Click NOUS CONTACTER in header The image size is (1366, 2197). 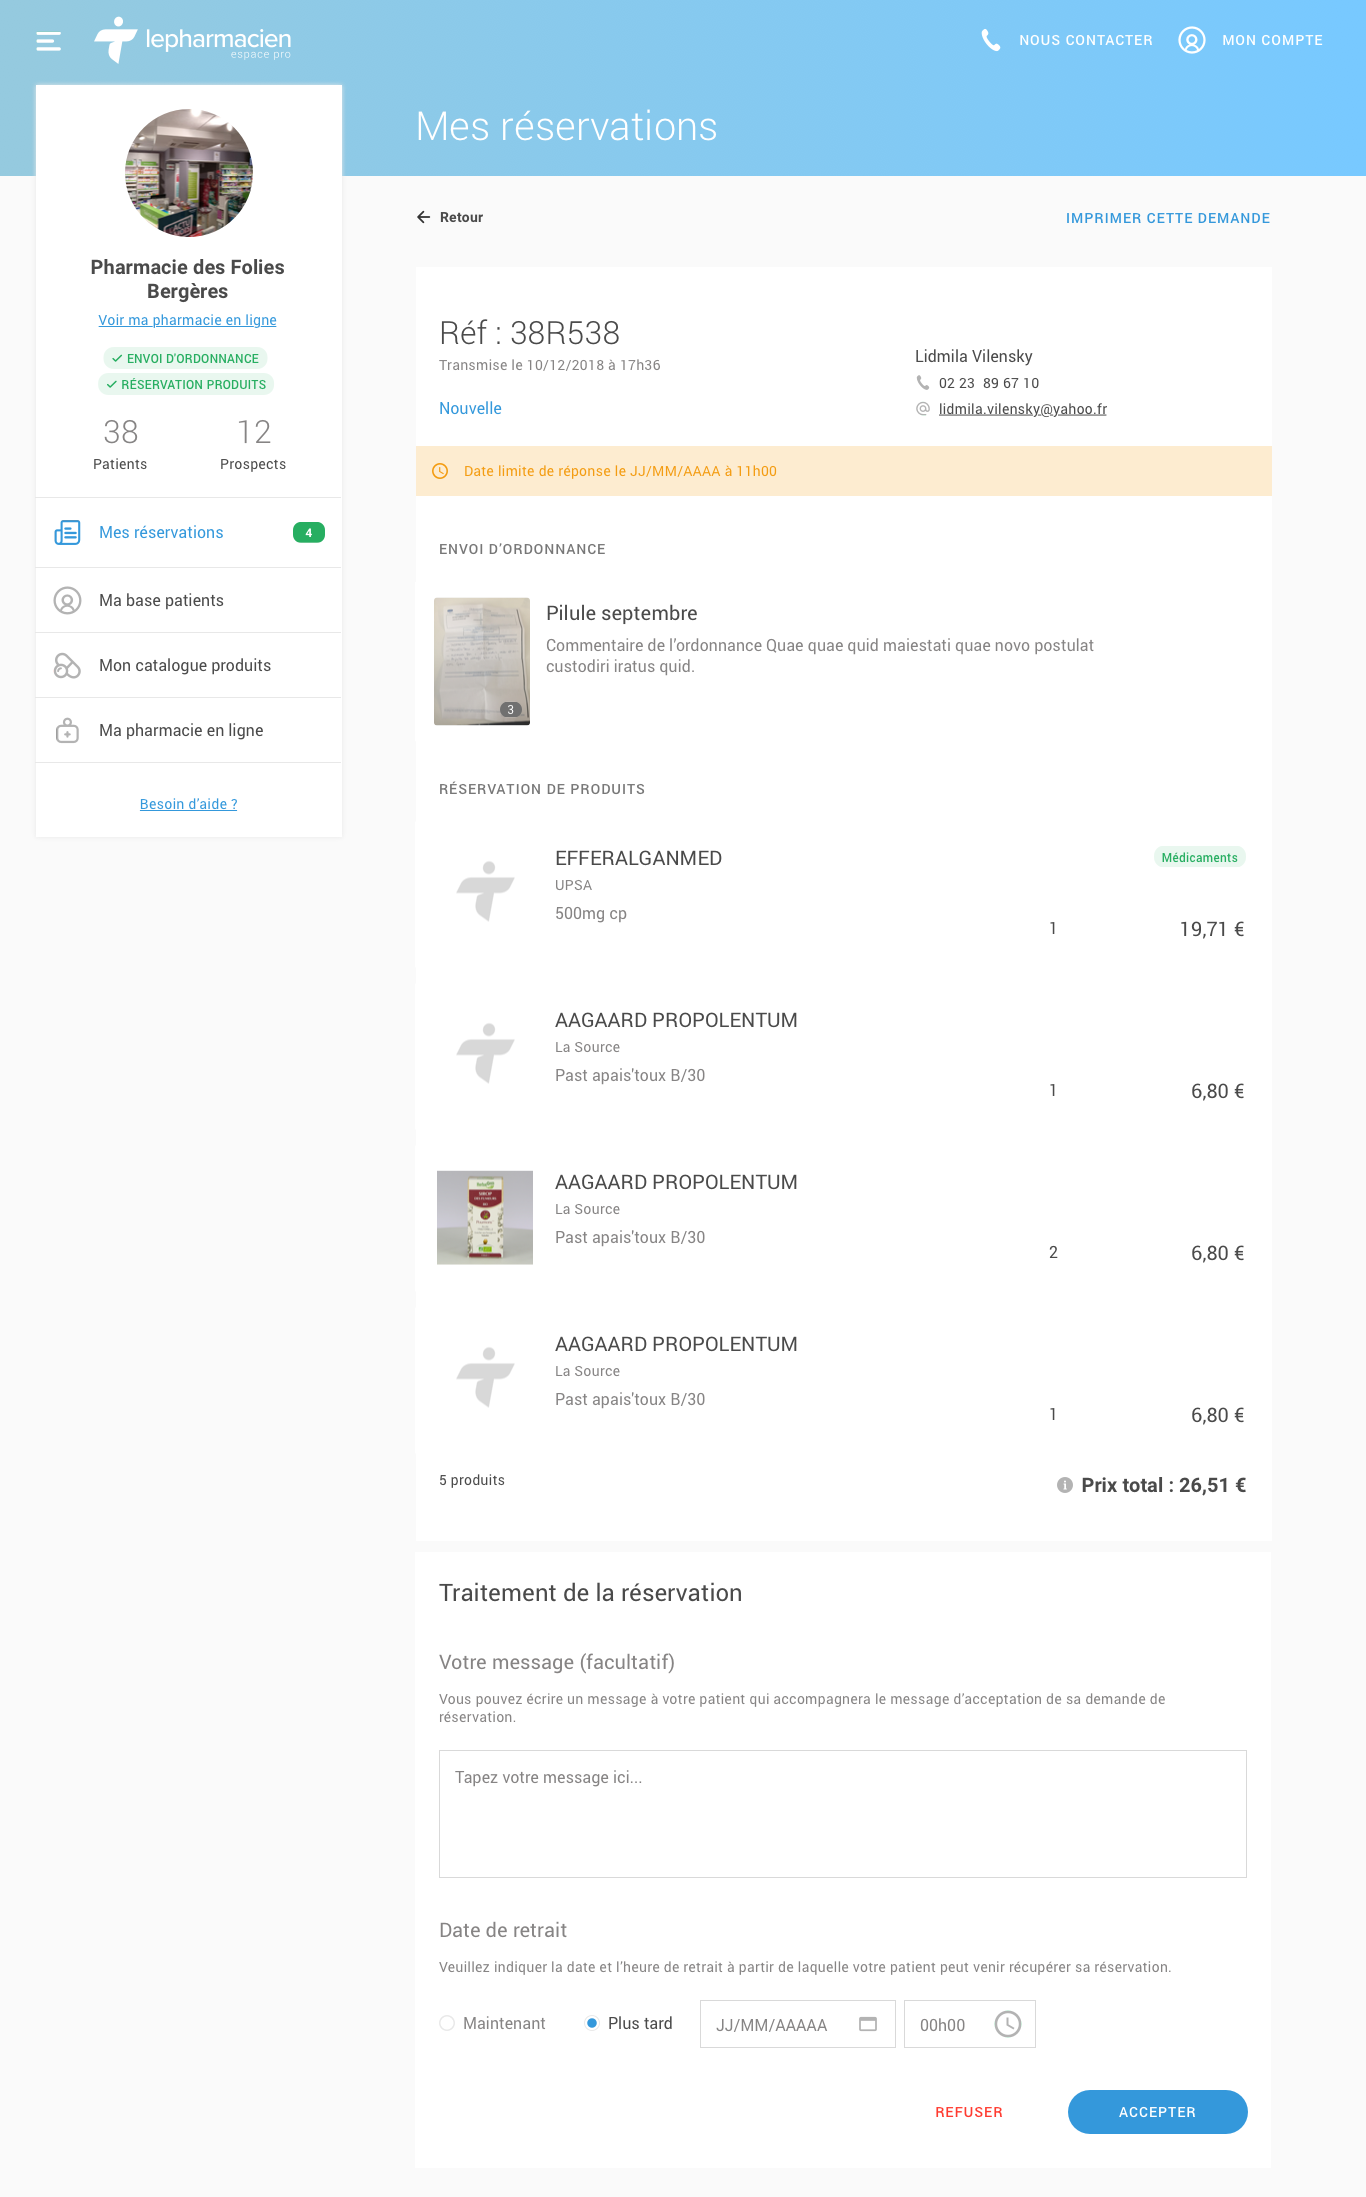click(x=1086, y=40)
